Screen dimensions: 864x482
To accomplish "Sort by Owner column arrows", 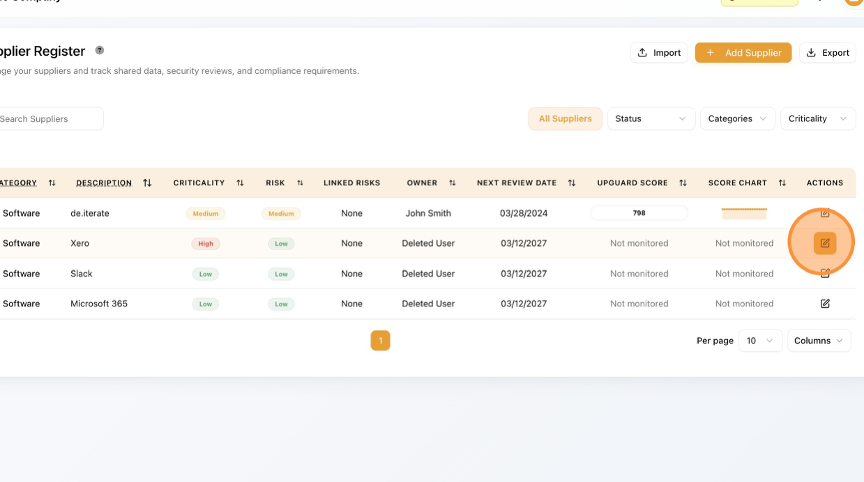I will point(452,183).
